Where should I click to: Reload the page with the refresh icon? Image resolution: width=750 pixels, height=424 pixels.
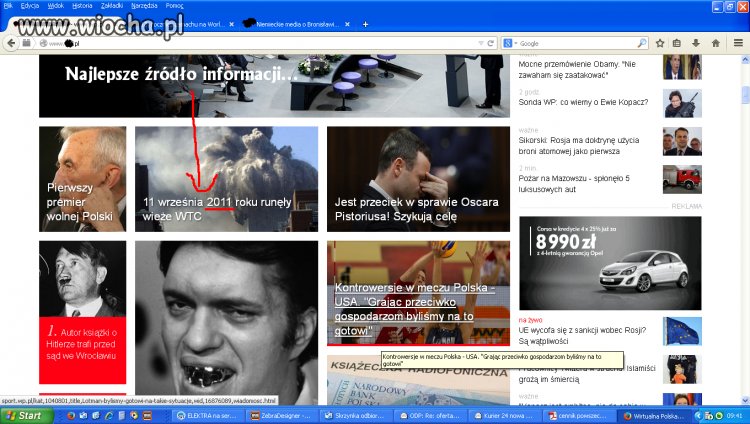click(x=491, y=43)
